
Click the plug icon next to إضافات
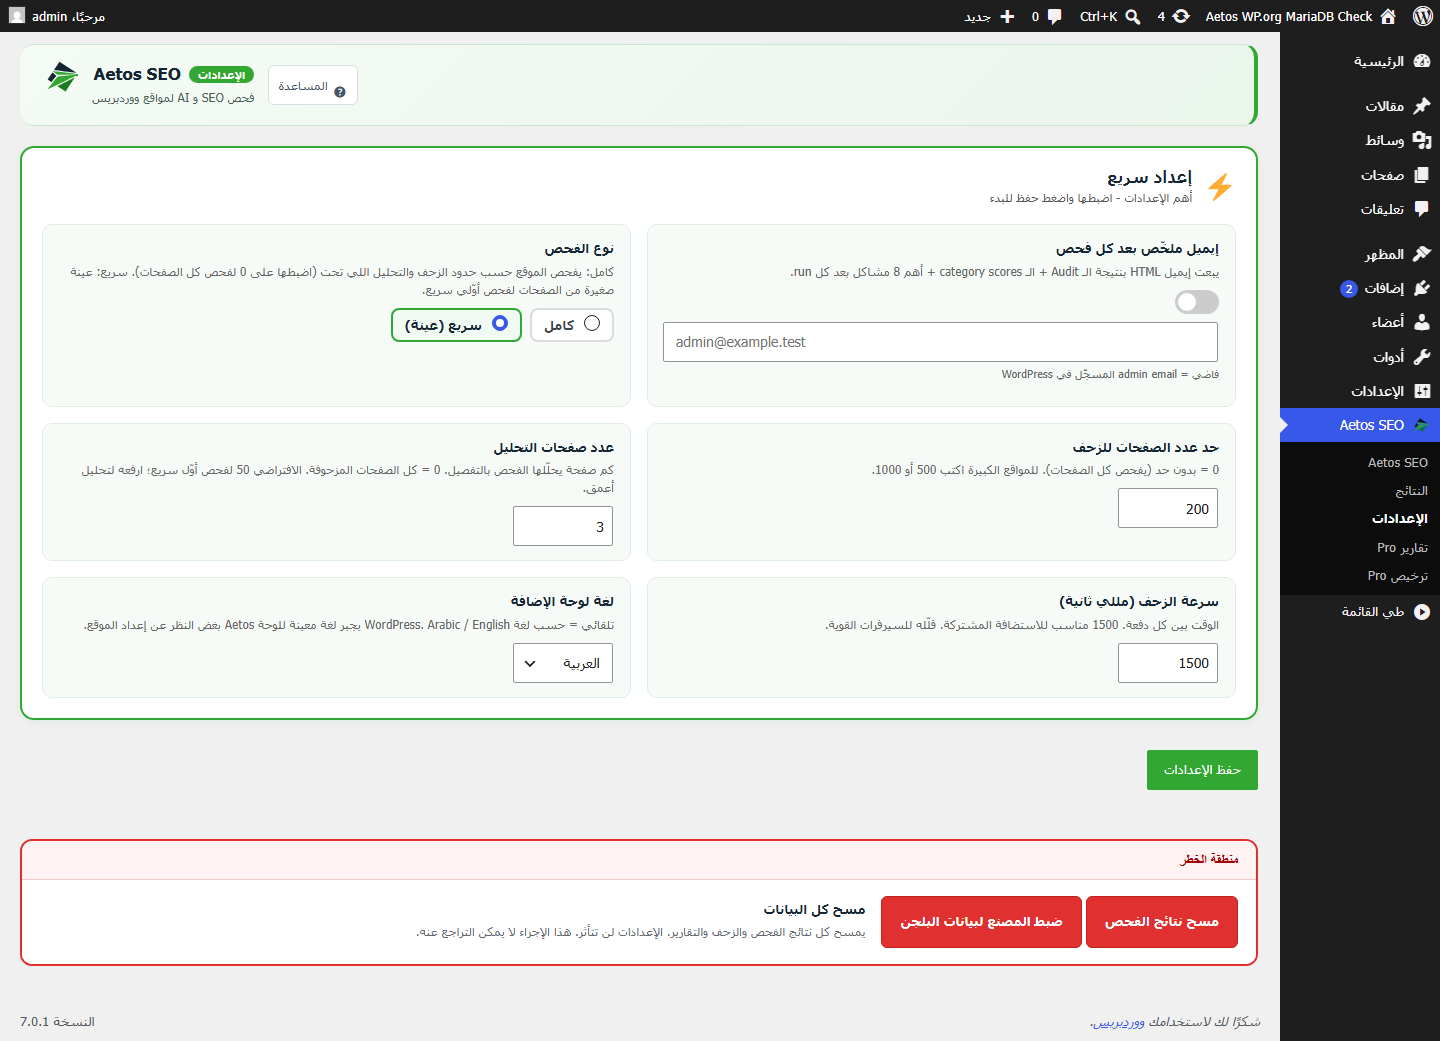pyautogui.click(x=1422, y=288)
